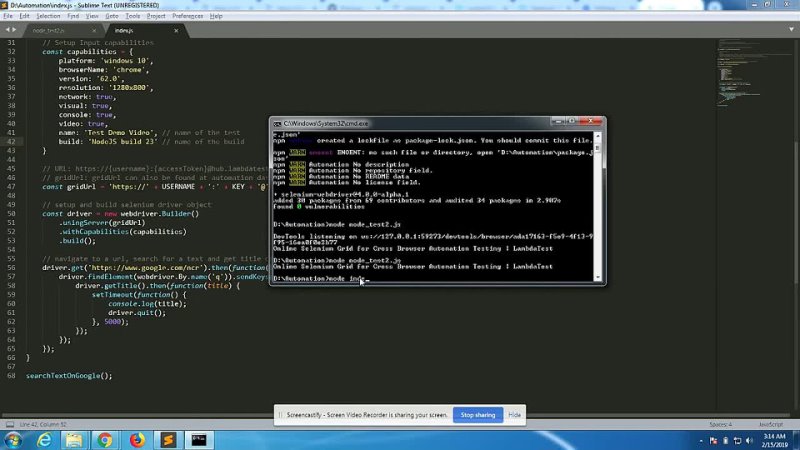Open the View menu

[92, 16]
